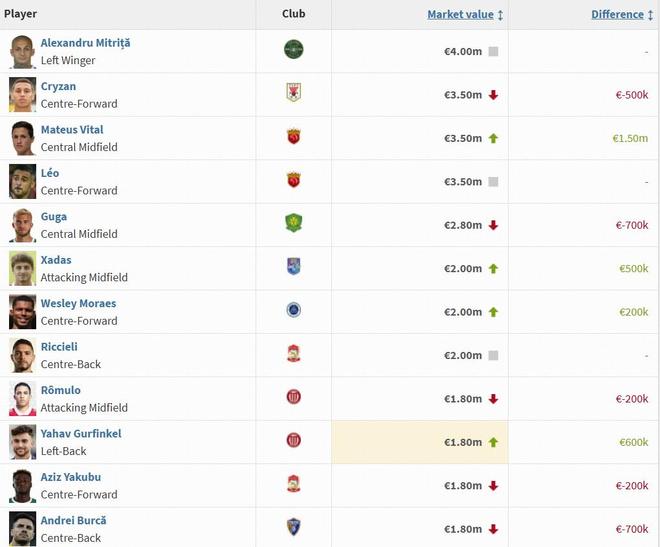Click Guga's green club crest
This screenshot has height=547, width=660.
coord(293,223)
